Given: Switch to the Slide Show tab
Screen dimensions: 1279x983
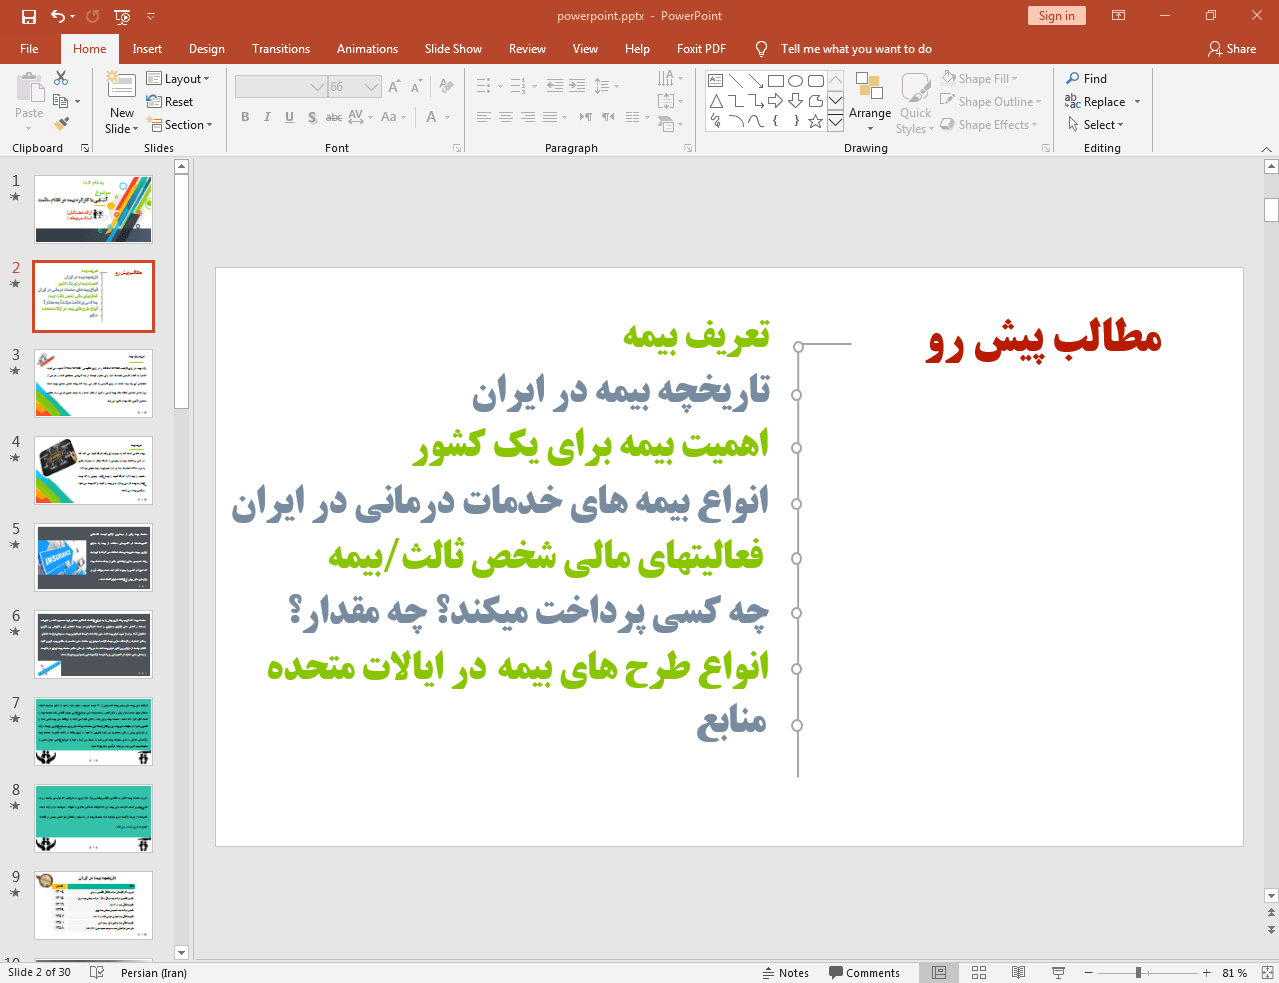Looking at the screenshot, I should click(x=453, y=48).
